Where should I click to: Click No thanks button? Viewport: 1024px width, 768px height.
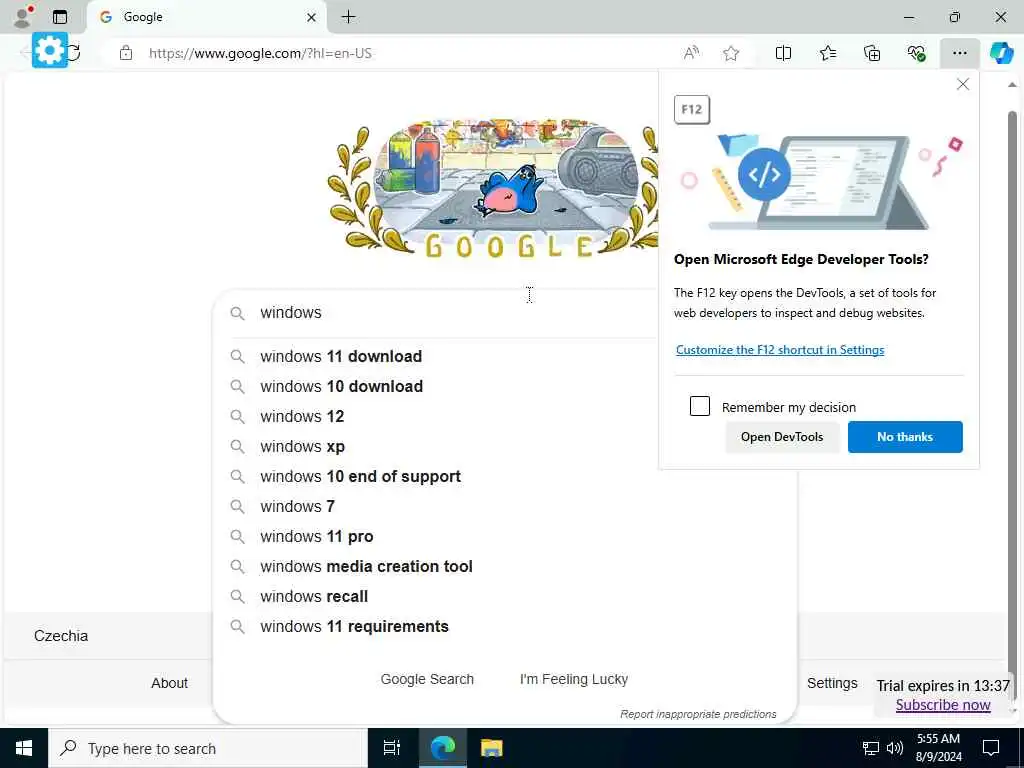[904, 437]
